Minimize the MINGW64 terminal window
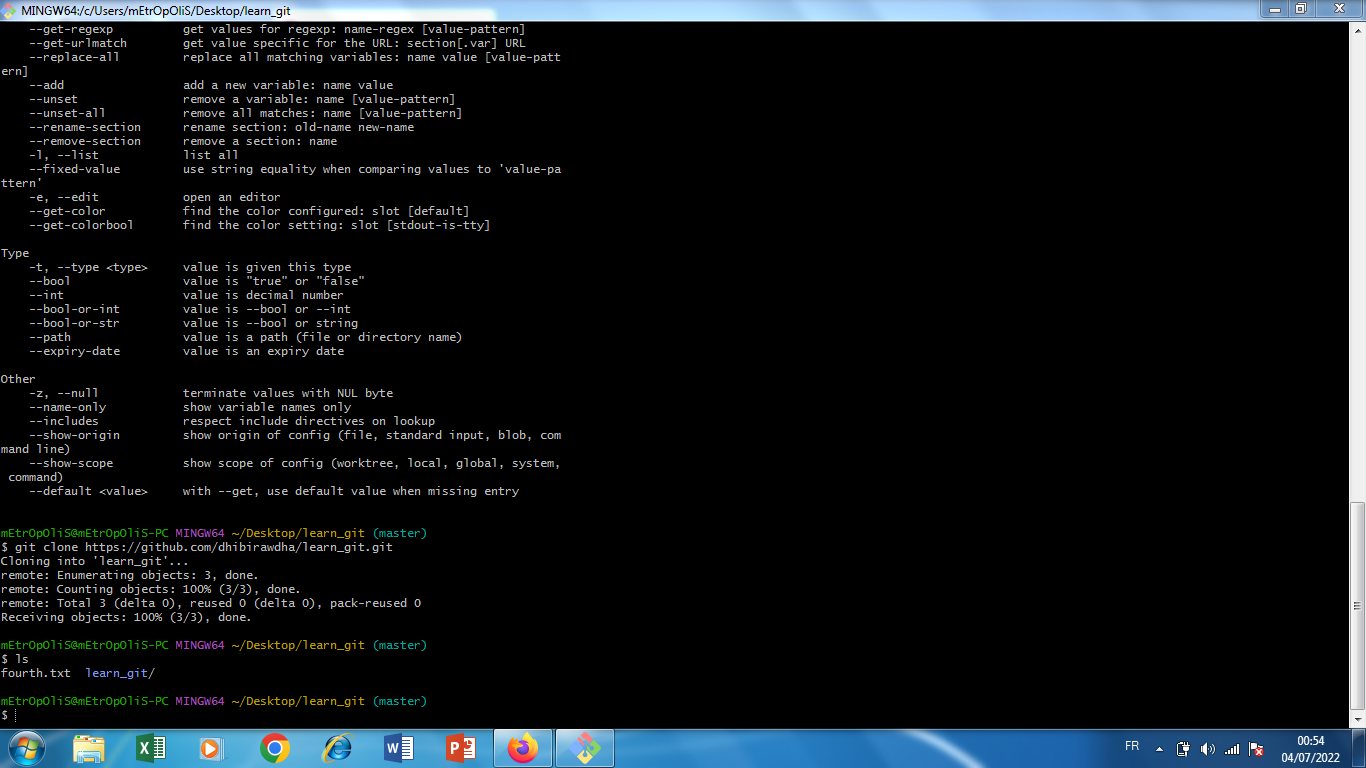Viewport: 1366px width, 768px height. click(x=1274, y=9)
